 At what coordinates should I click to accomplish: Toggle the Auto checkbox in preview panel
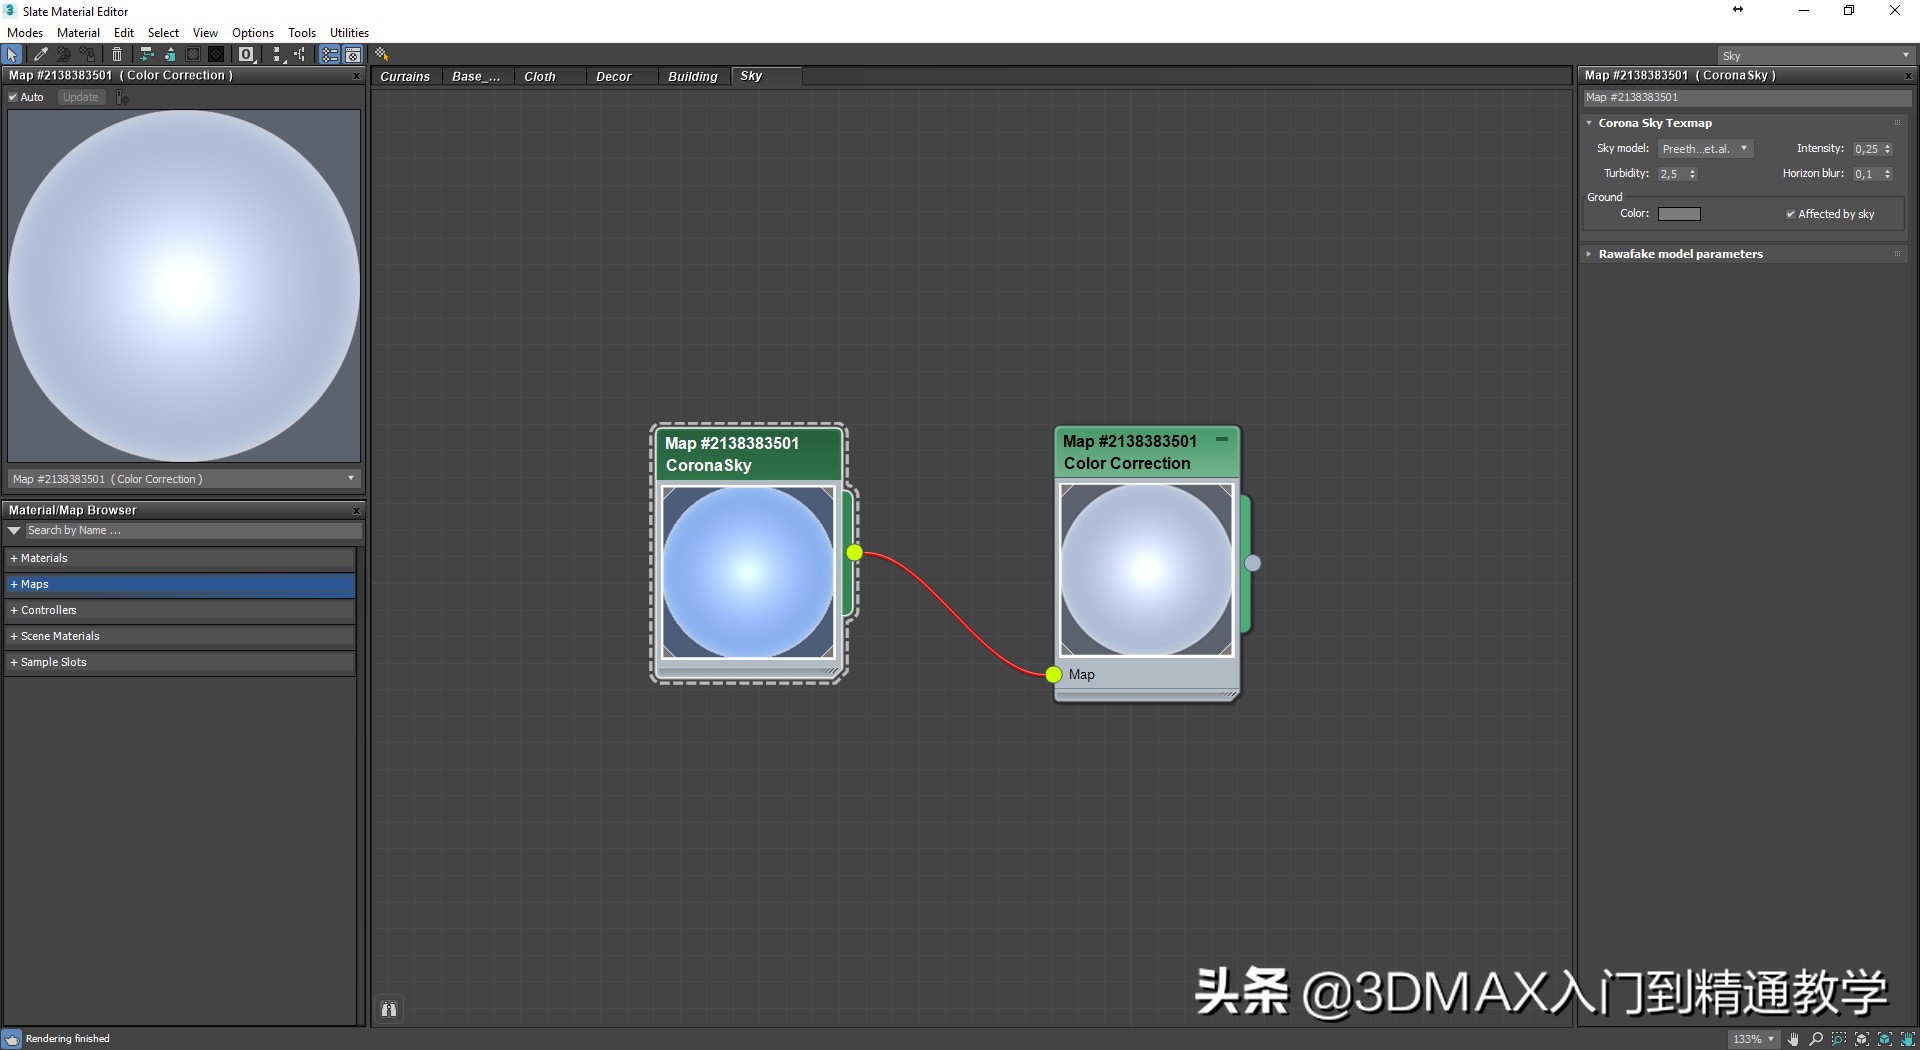point(15,97)
